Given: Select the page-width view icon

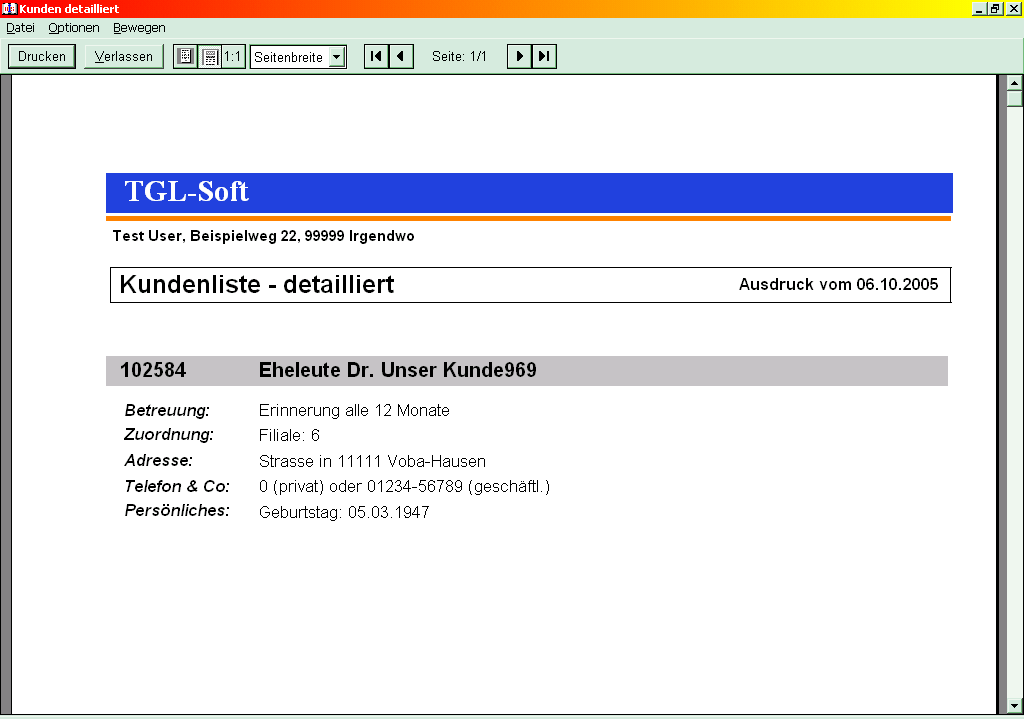Looking at the screenshot, I should click(x=210, y=56).
